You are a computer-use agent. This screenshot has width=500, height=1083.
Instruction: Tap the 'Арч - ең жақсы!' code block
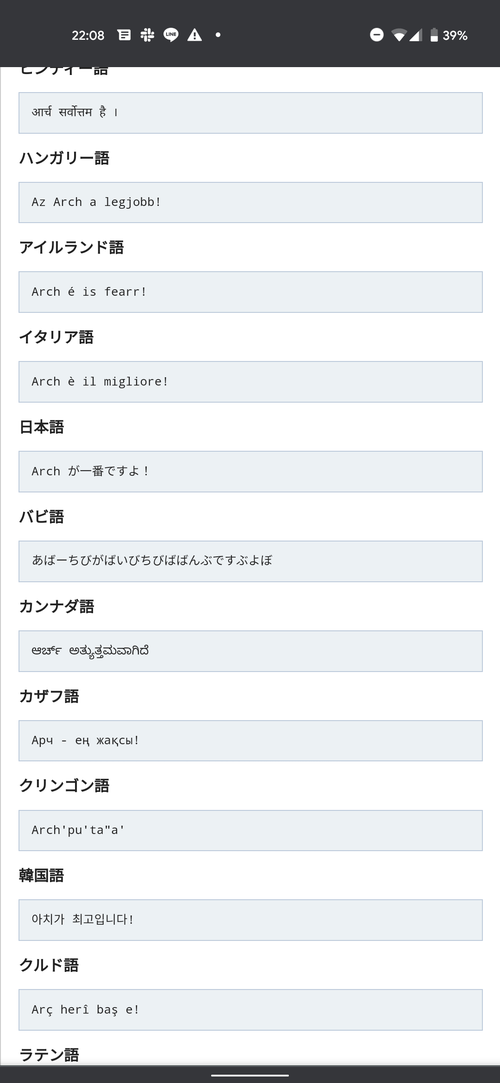pos(250,740)
